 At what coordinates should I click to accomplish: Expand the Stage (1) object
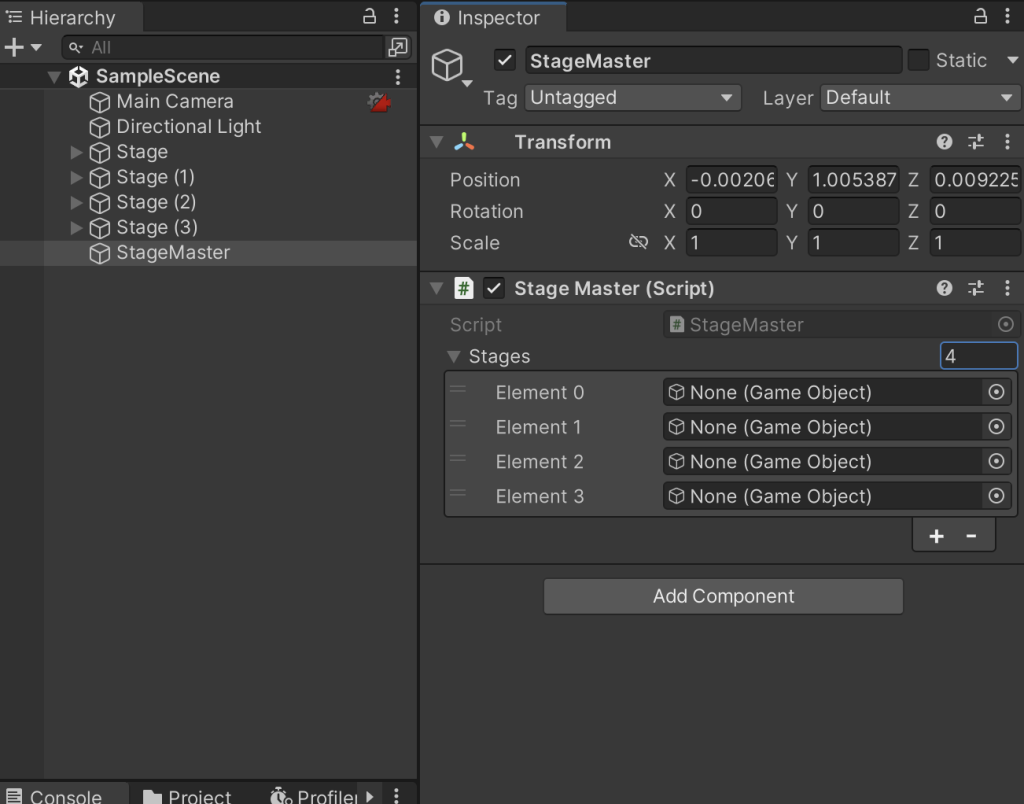point(76,178)
